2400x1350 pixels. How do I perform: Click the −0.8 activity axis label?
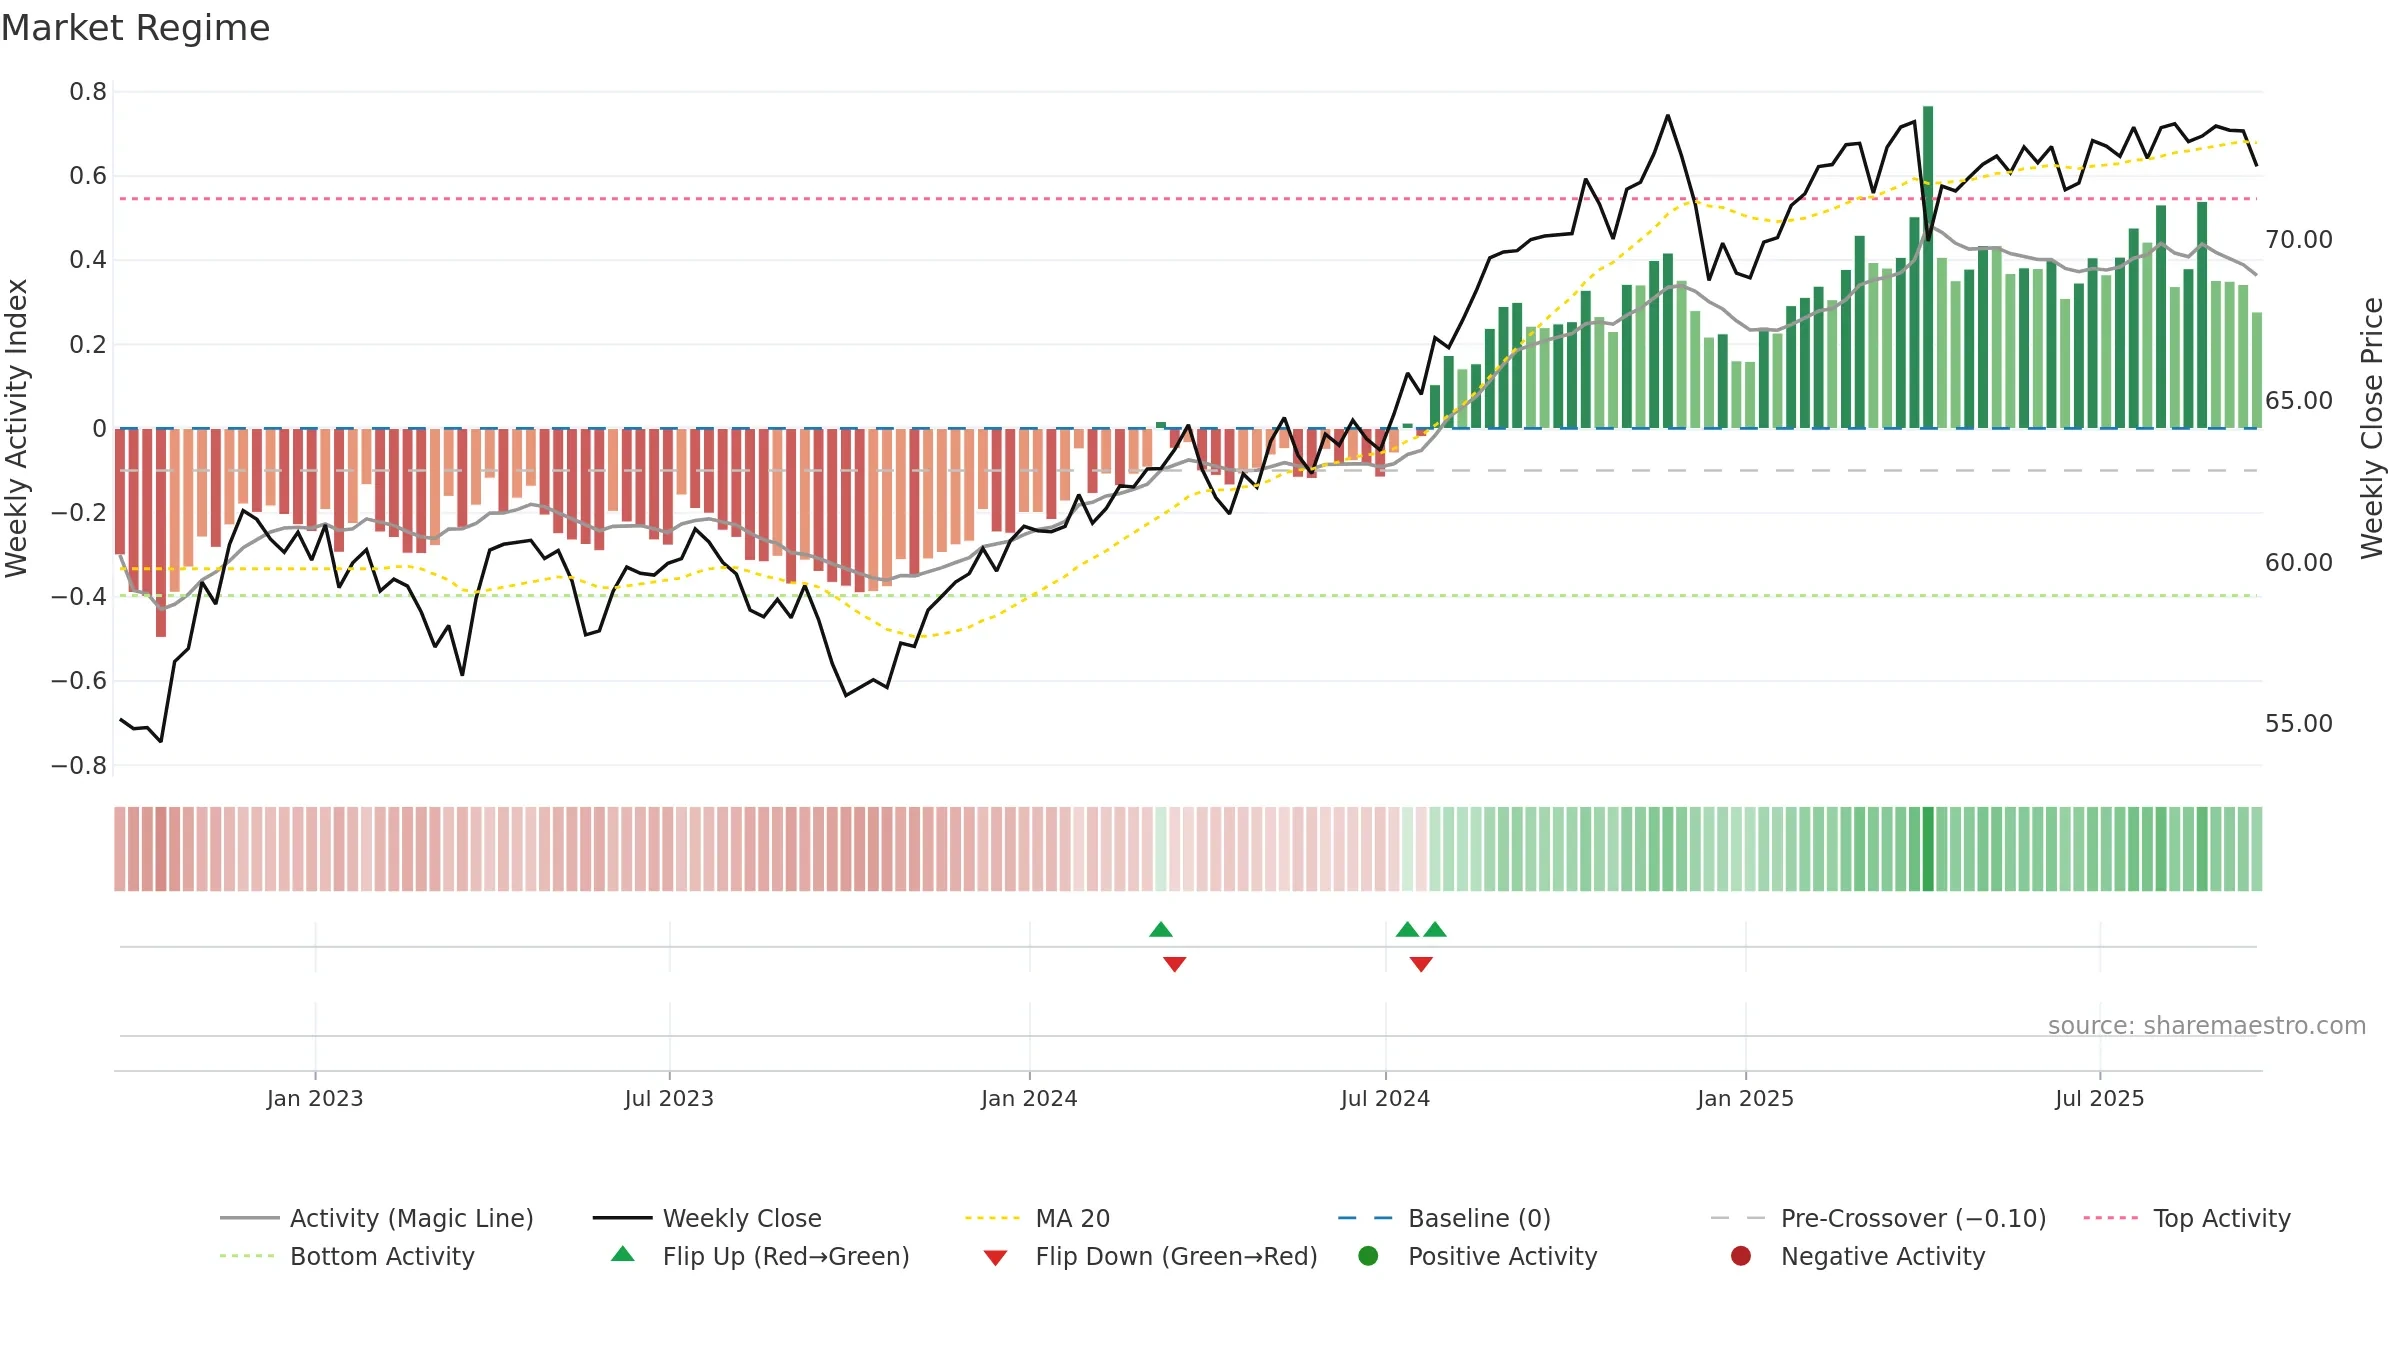click(79, 765)
